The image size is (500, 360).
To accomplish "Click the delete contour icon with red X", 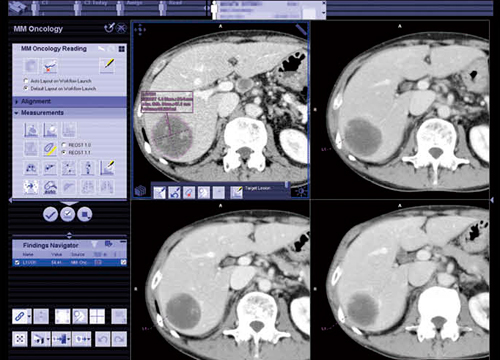I will pos(189,193).
